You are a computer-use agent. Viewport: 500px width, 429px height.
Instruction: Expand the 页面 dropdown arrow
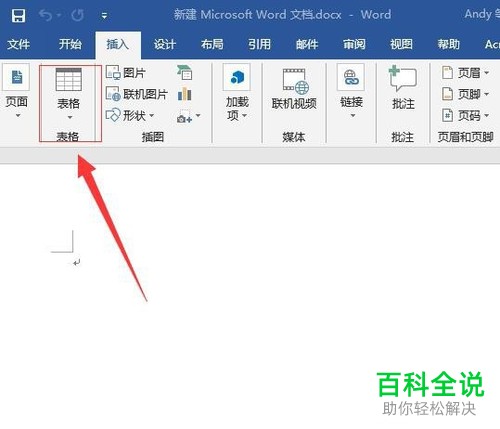pos(18,116)
